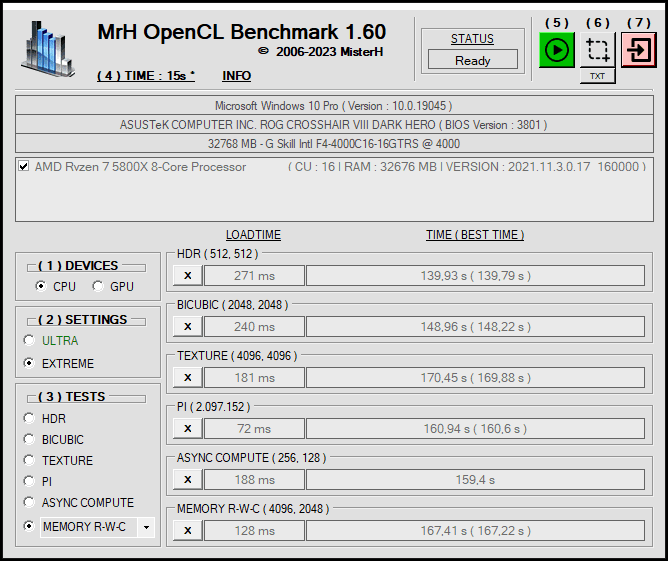668x561 pixels.
Task: Click the TEXTURE loadtime value 181 ms
Action: (x=254, y=377)
